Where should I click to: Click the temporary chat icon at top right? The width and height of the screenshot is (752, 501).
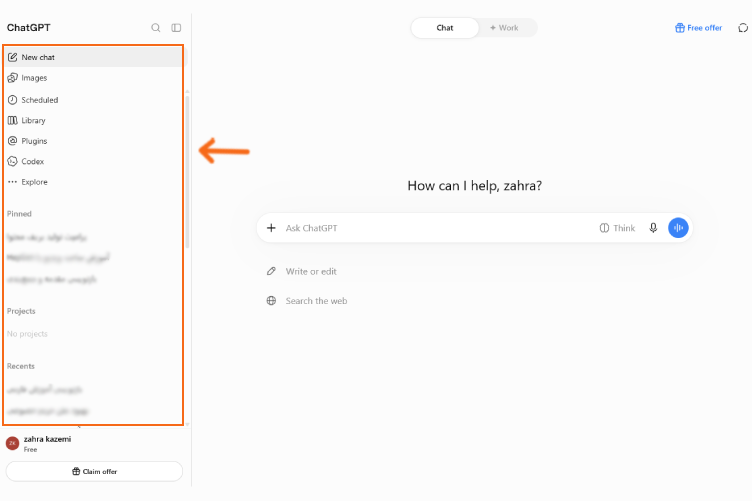742,28
